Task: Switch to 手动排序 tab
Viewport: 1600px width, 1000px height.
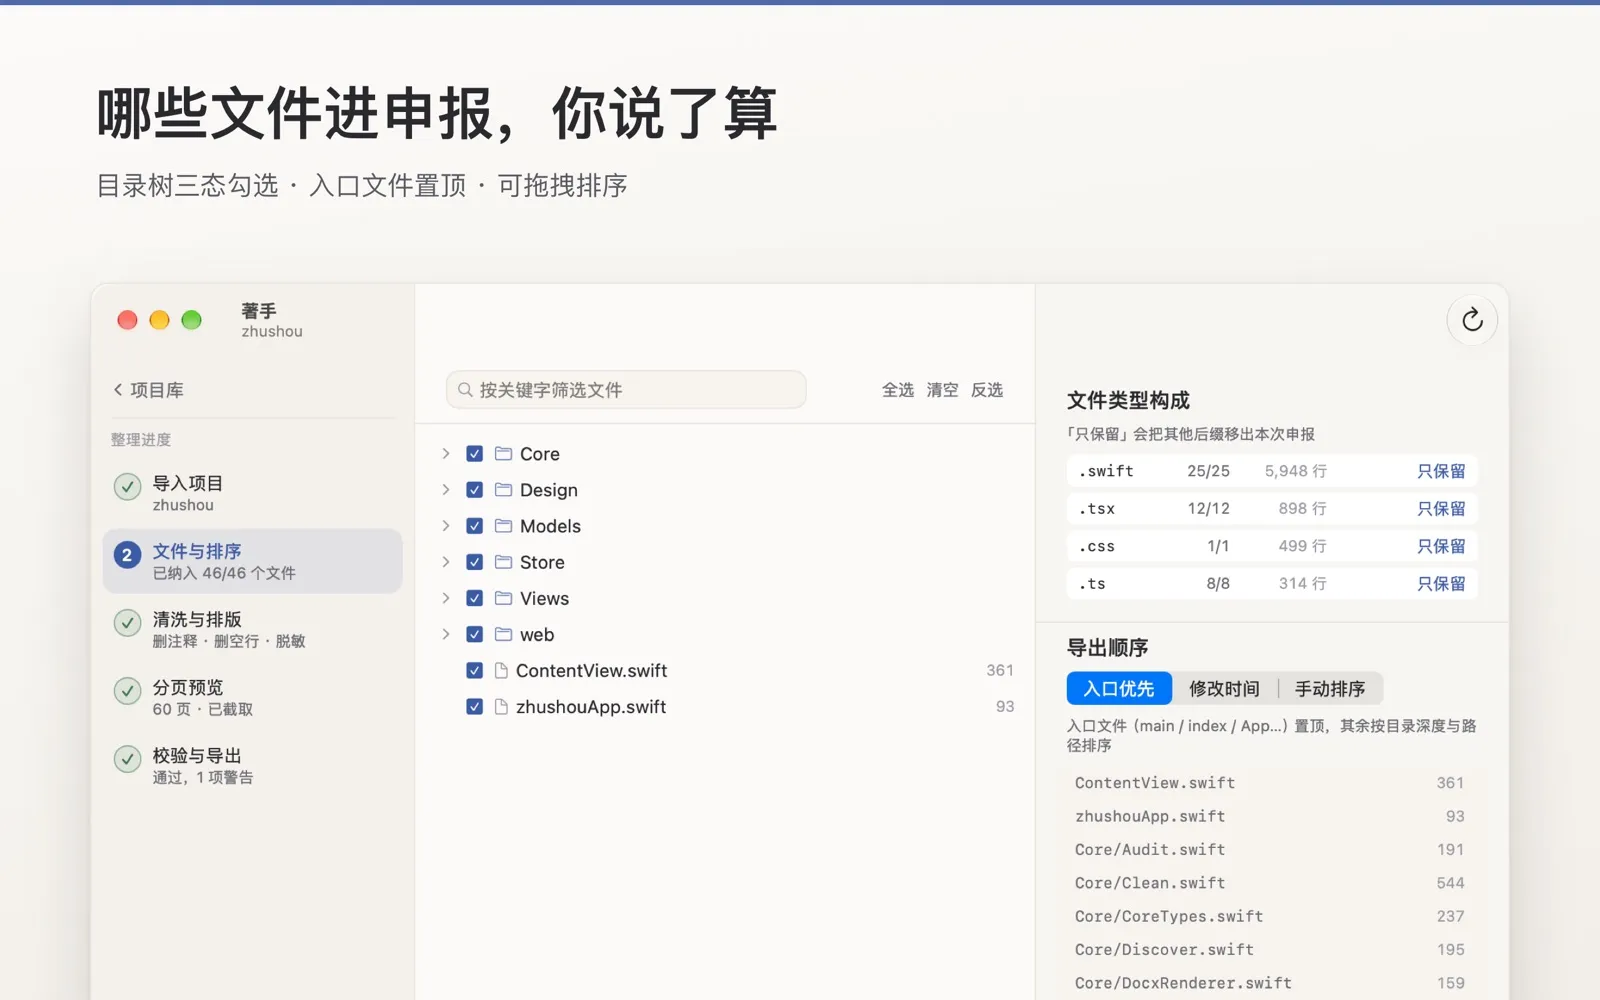Action: coord(1330,689)
